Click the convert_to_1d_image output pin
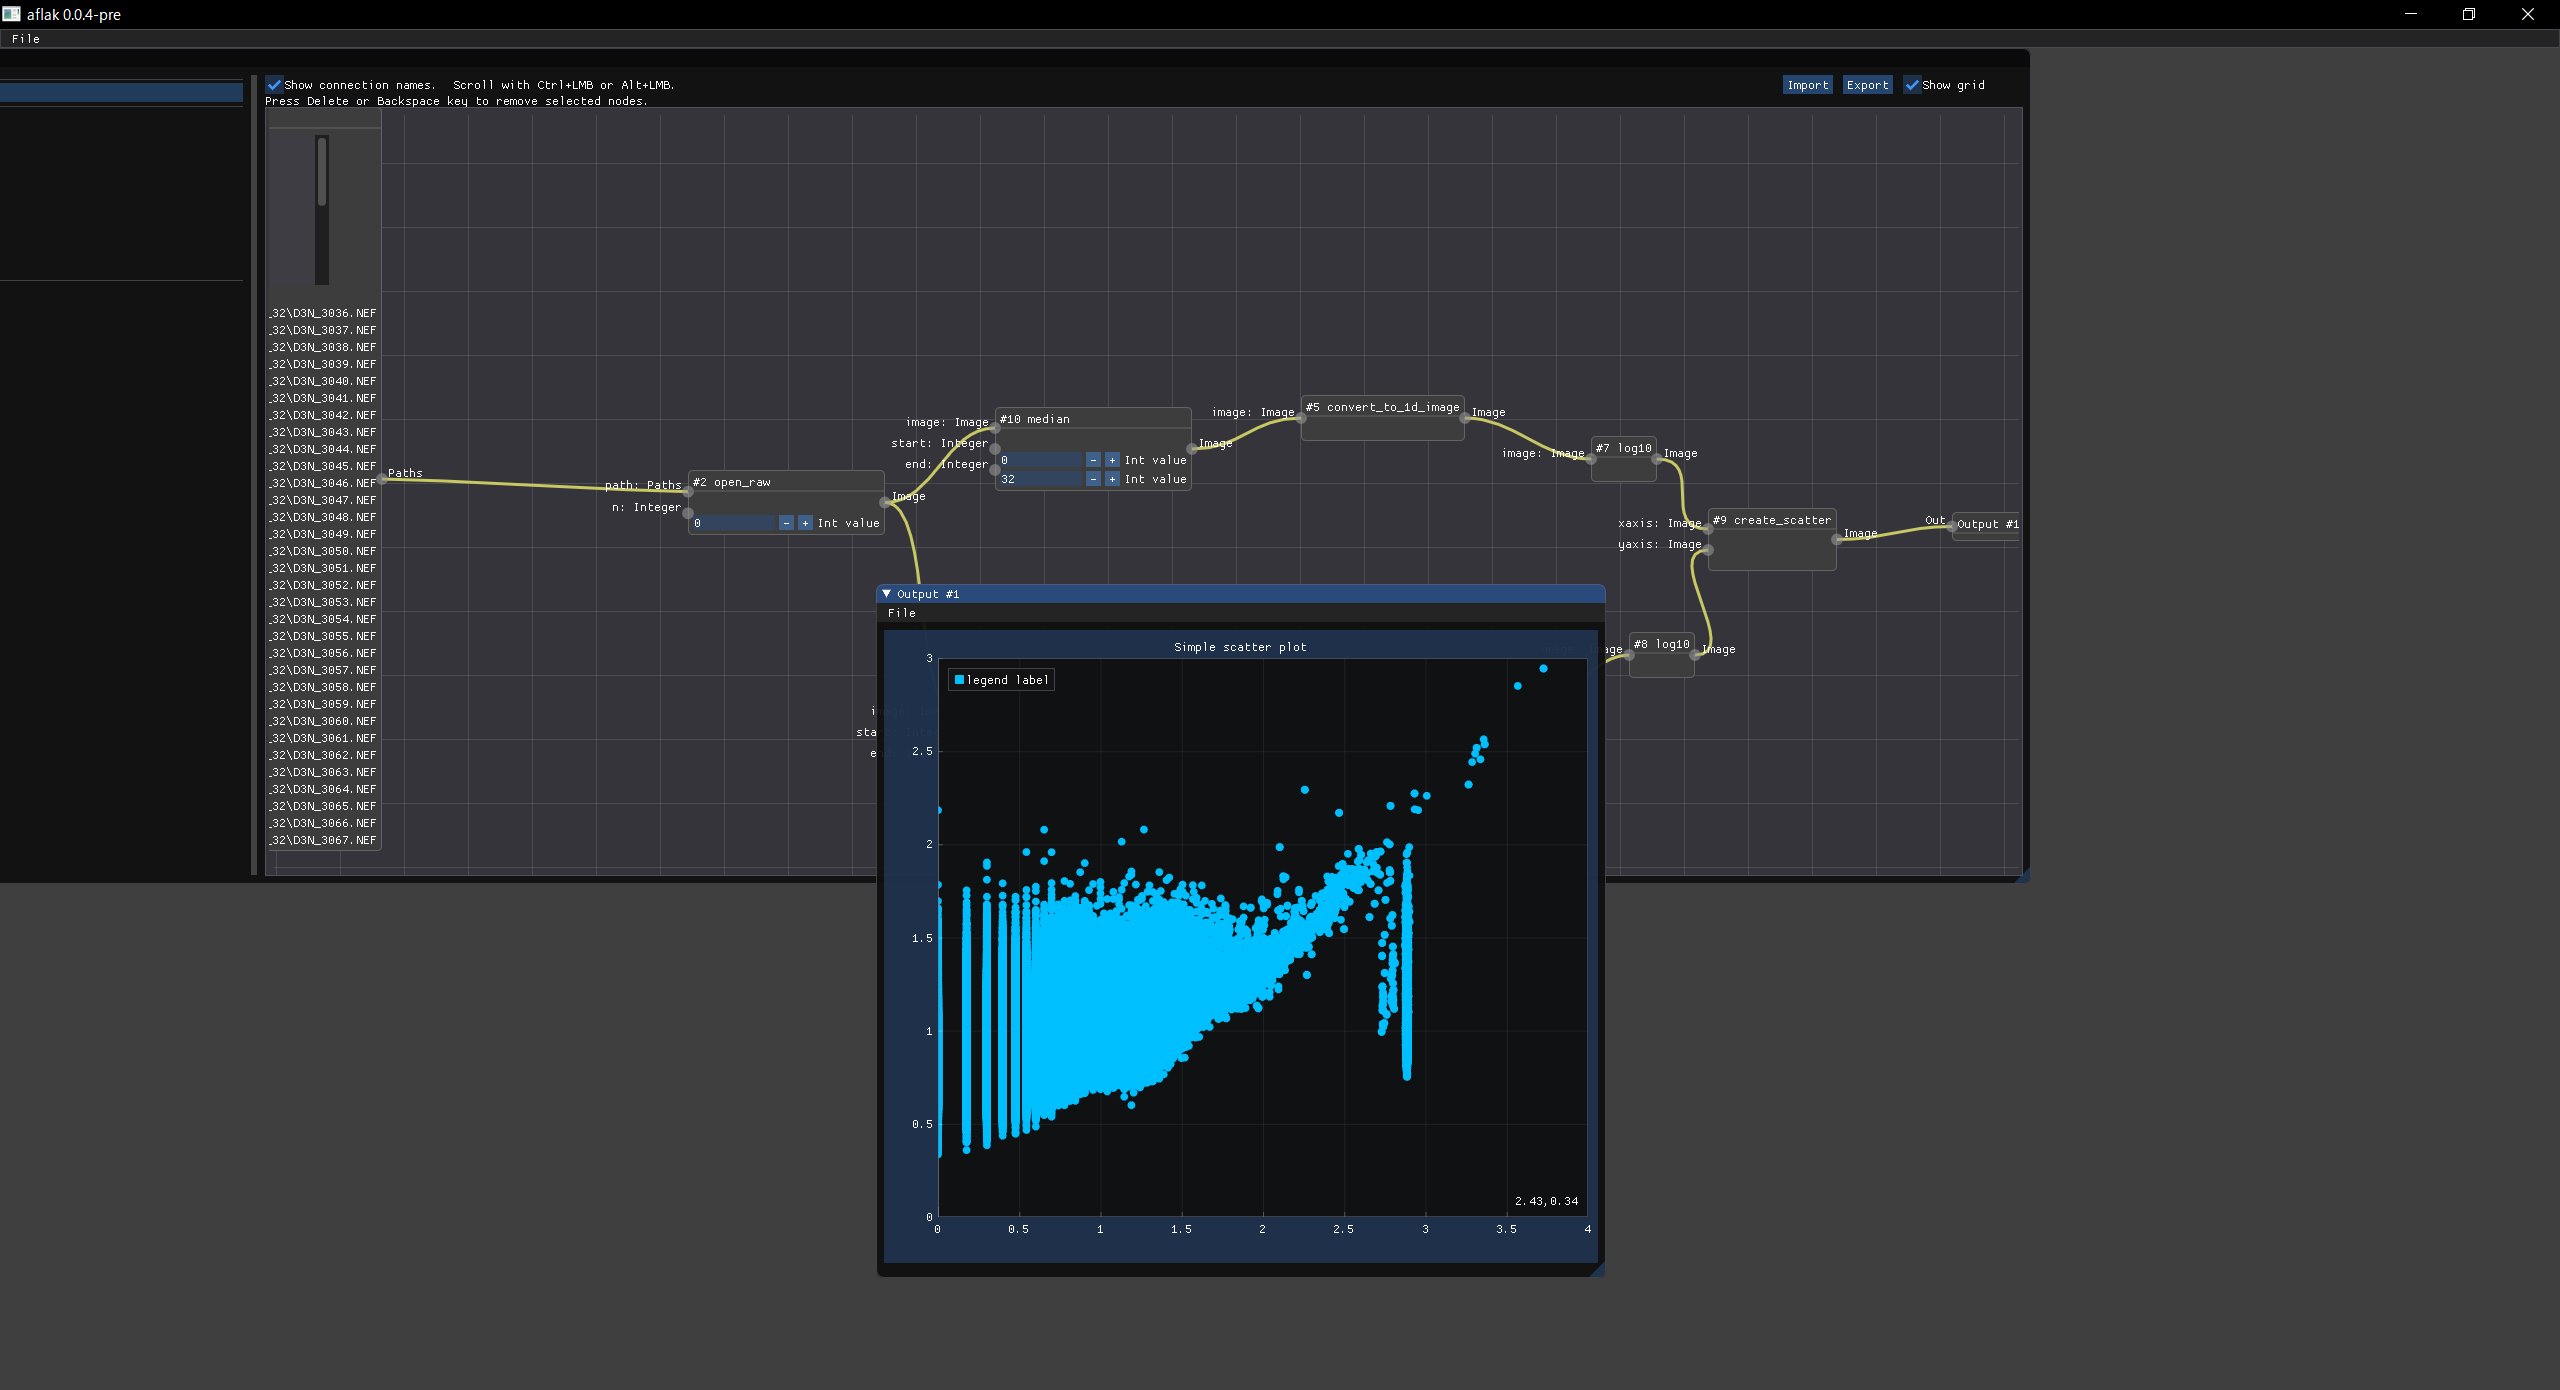Screen dimensions: 2560x1390 coord(1465,418)
